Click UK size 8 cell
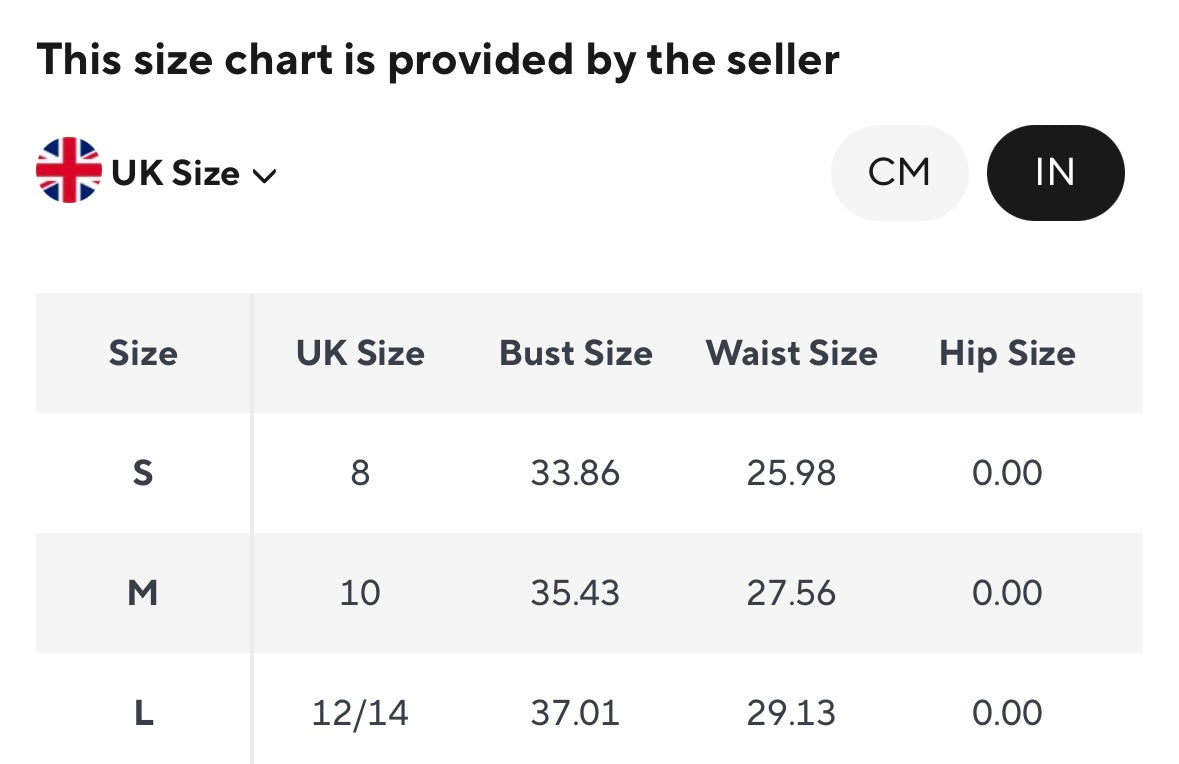Image resolution: width=1179 pixels, height=764 pixels. (360, 473)
